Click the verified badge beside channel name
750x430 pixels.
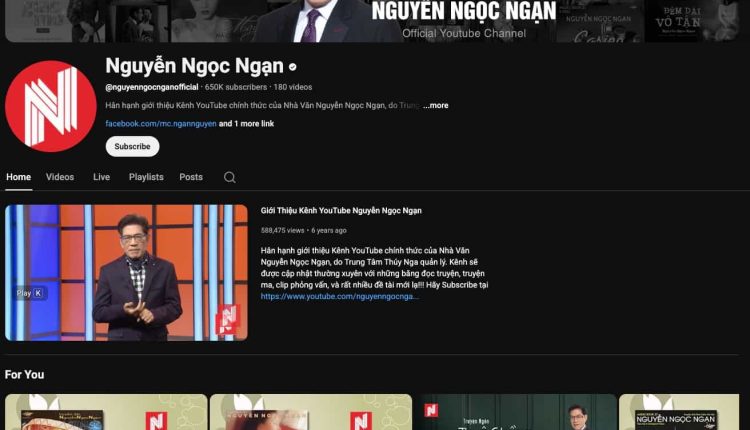coord(292,67)
